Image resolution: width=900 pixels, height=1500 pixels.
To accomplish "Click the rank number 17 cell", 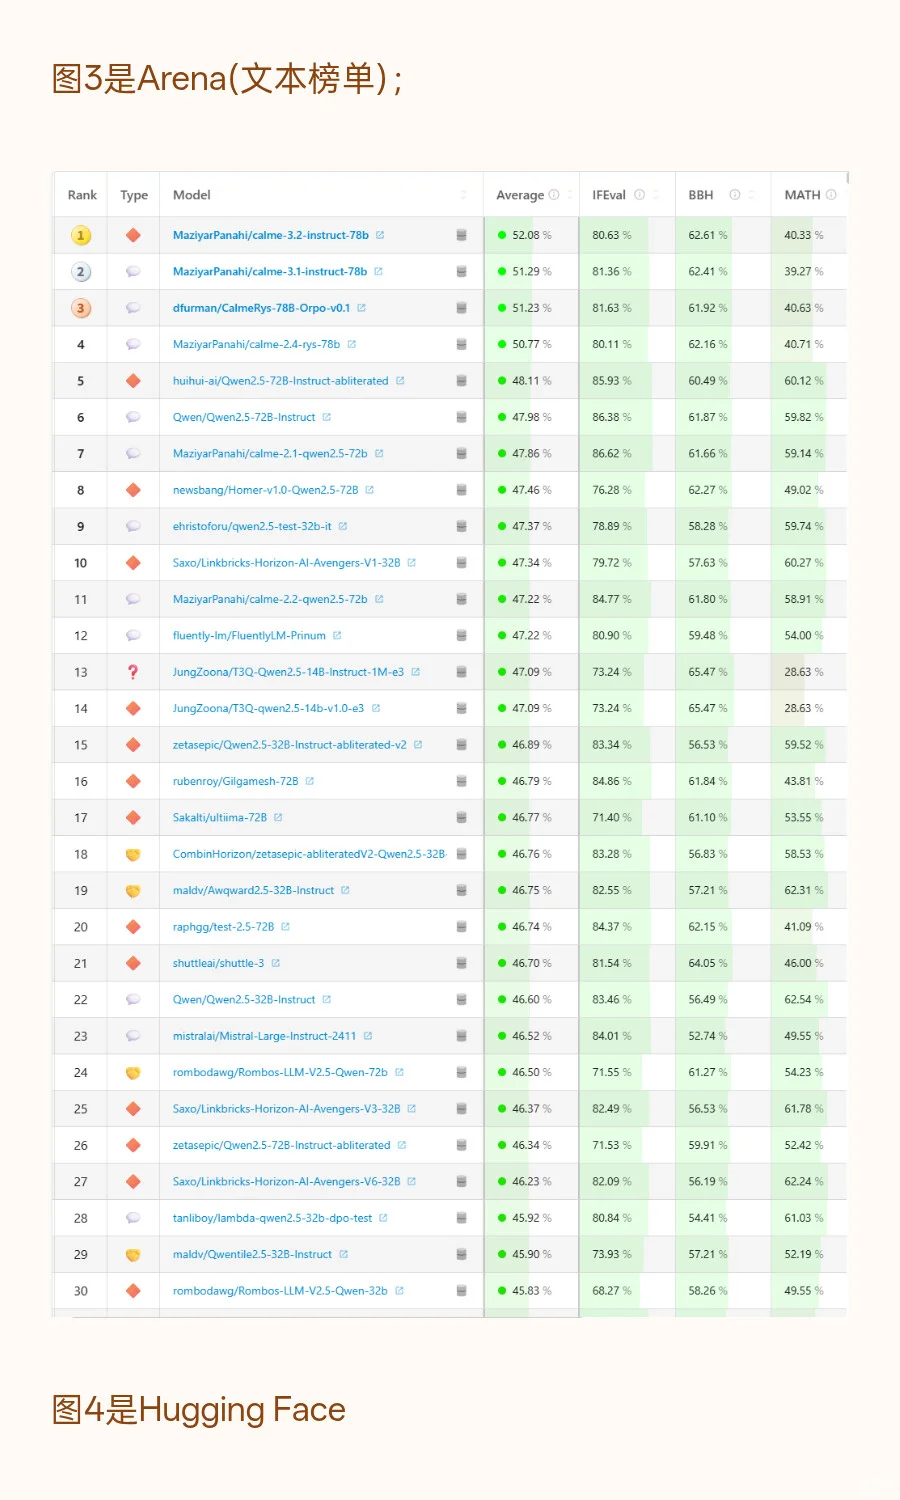I will [x=81, y=818].
